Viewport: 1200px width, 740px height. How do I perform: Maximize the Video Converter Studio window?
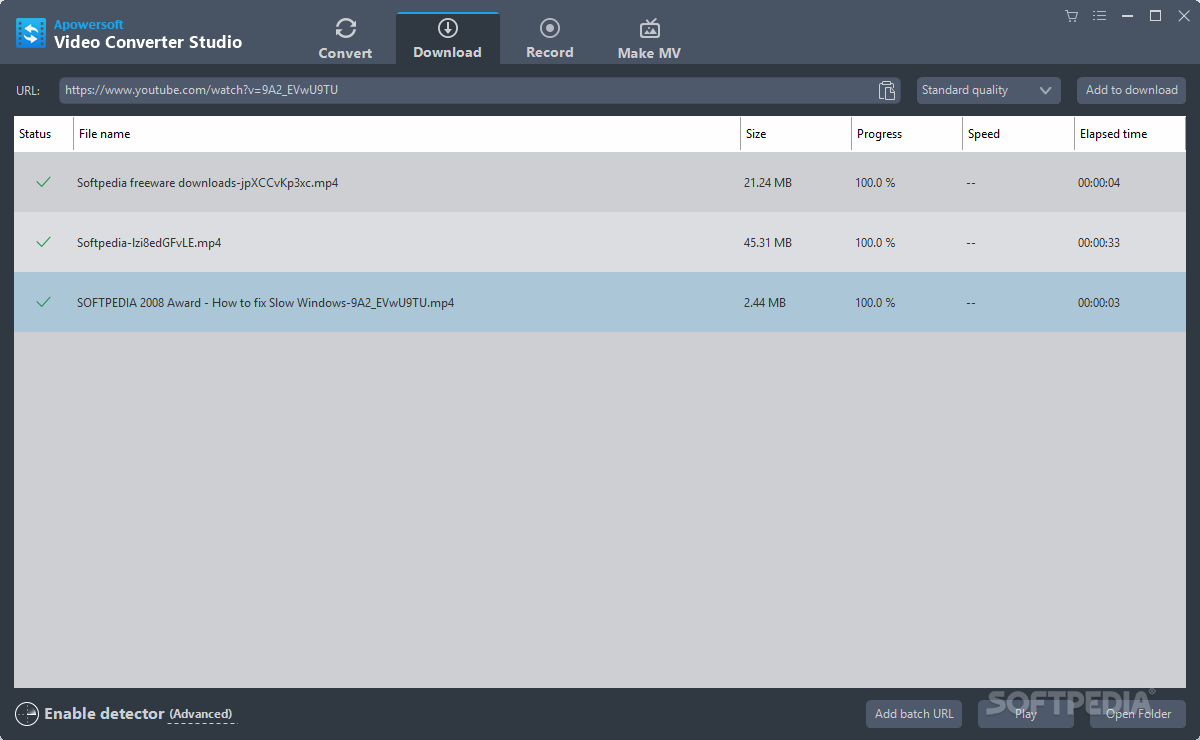click(x=1155, y=16)
